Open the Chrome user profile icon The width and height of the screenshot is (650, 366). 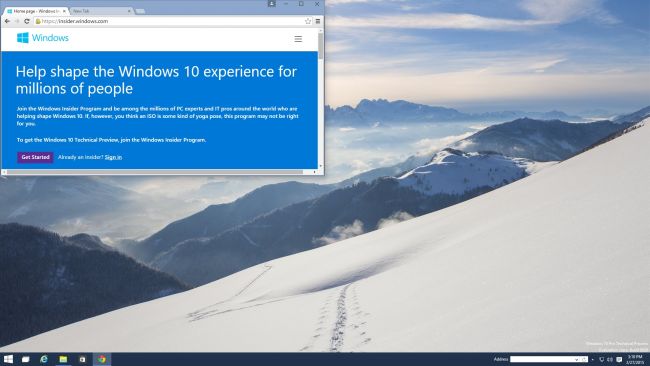click(x=272, y=4)
